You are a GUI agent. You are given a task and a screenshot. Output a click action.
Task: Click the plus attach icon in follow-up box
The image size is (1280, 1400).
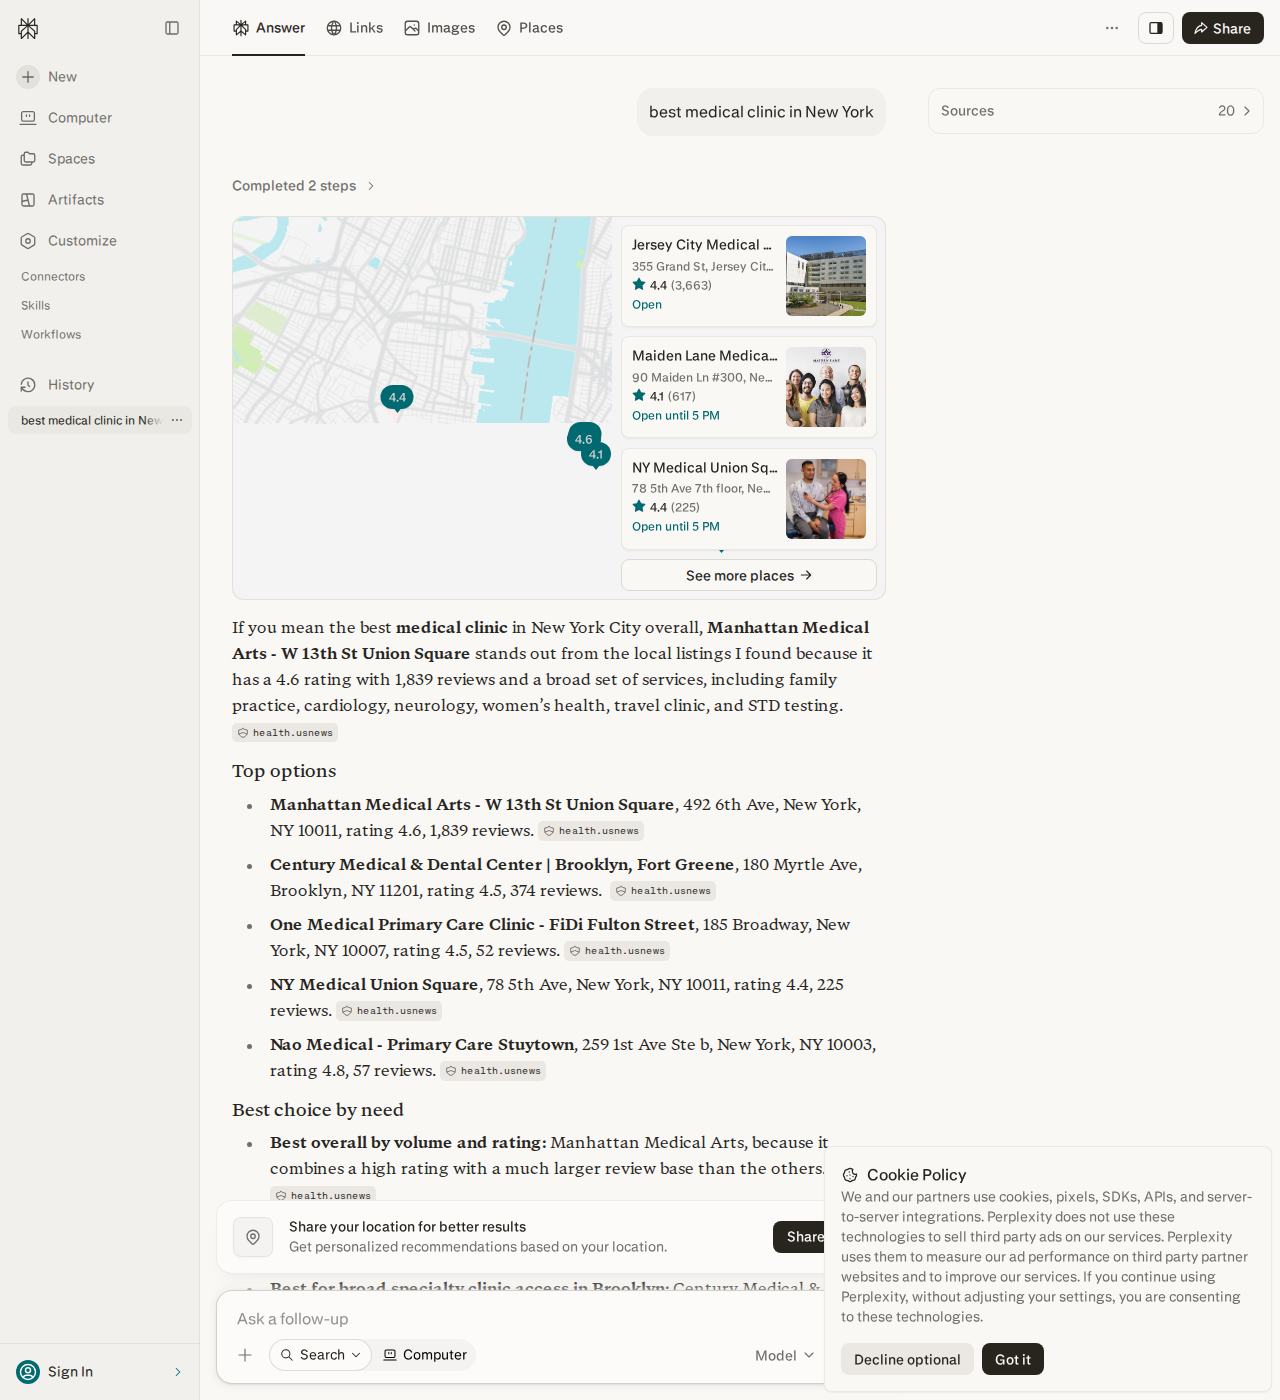tap(245, 1355)
